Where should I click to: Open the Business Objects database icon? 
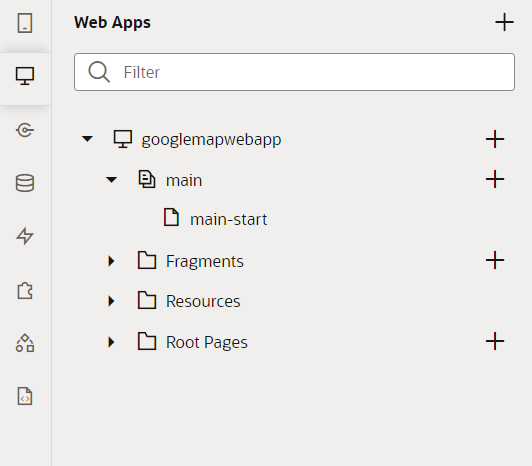coord(25,183)
